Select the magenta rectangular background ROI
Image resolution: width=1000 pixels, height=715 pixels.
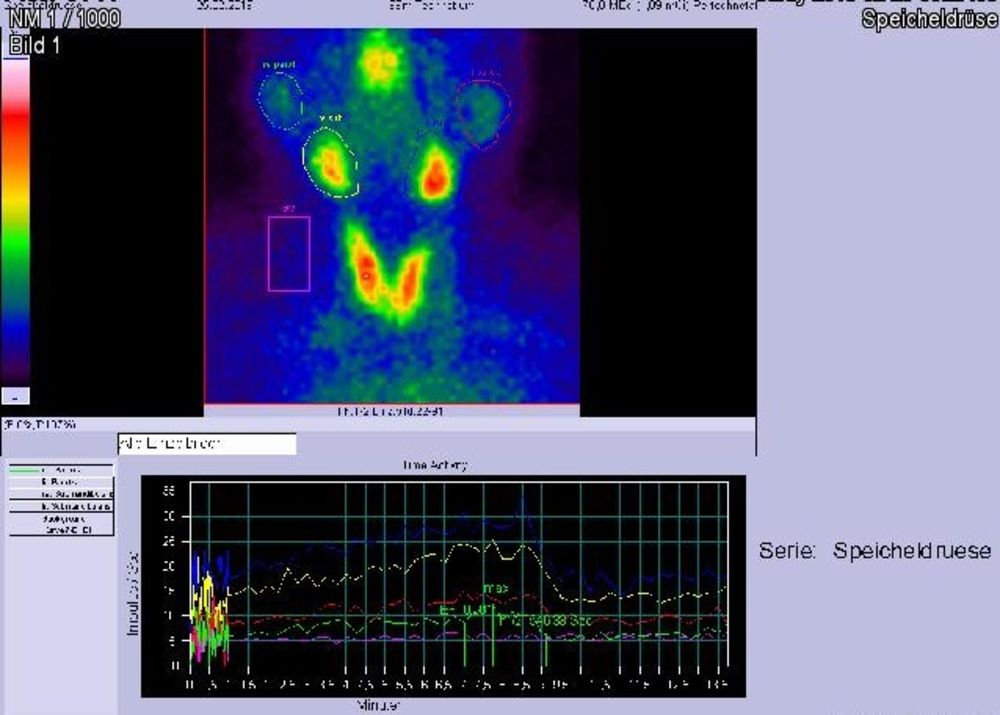(x=289, y=253)
